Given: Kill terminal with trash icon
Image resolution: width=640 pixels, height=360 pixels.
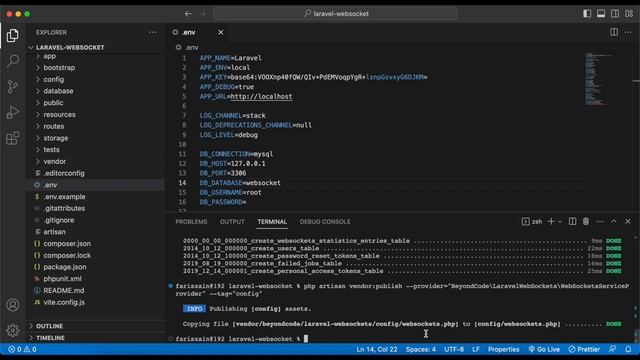Looking at the screenshot, I should tap(586, 221).
